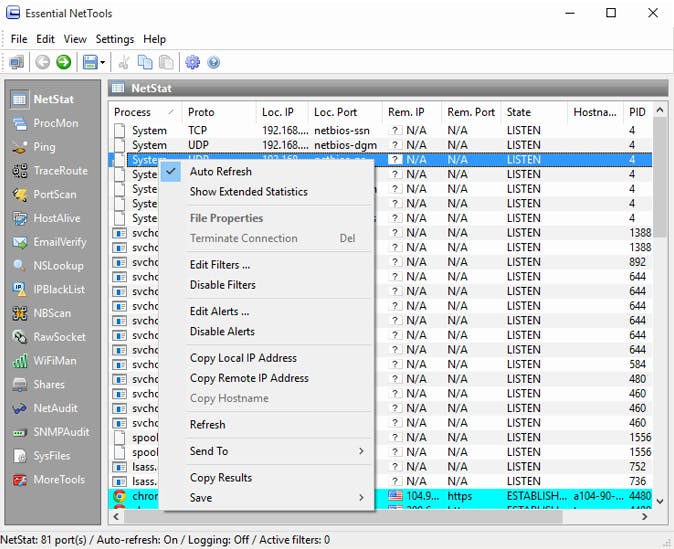Click the Save floppy disk toolbar icon
Viewport: 674px width, 549px height.
click(90, 62)
